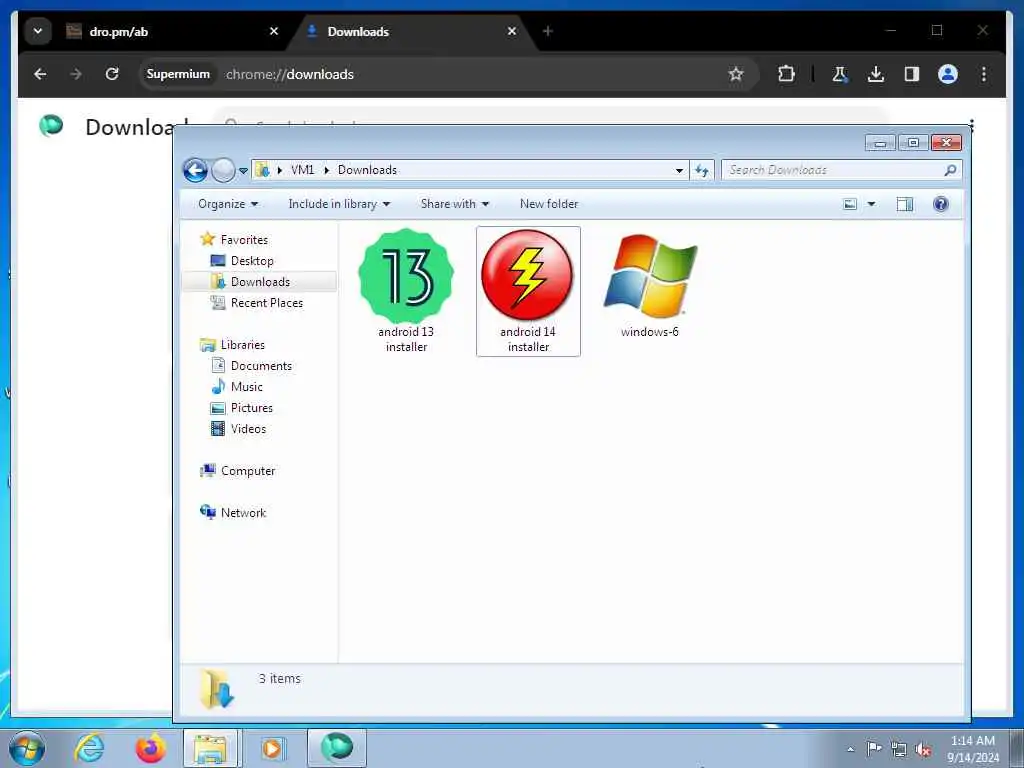Click Supermium taskbar button
The image size is (1024, 768).
tap(337, 748)
